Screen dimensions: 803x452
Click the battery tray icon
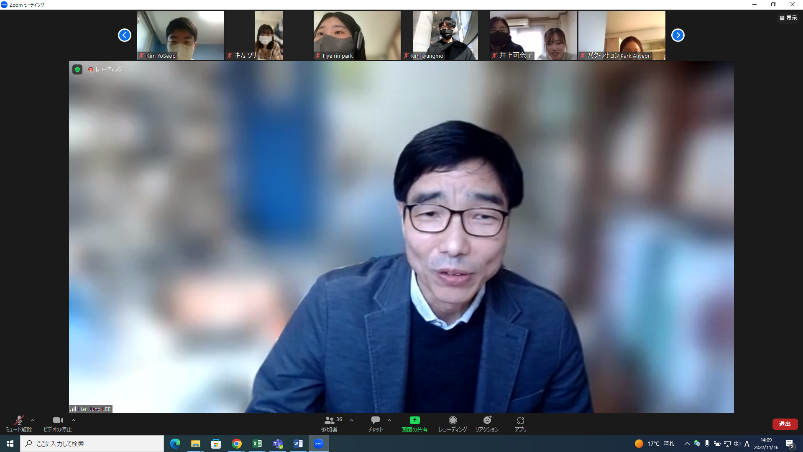coord(717,443)
